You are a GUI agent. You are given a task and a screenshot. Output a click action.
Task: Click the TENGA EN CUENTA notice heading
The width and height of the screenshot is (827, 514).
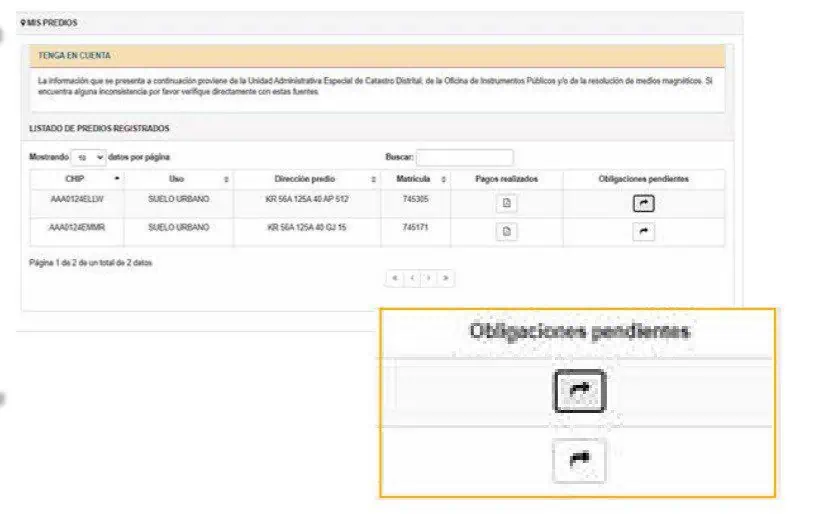(x=74, y=55)
